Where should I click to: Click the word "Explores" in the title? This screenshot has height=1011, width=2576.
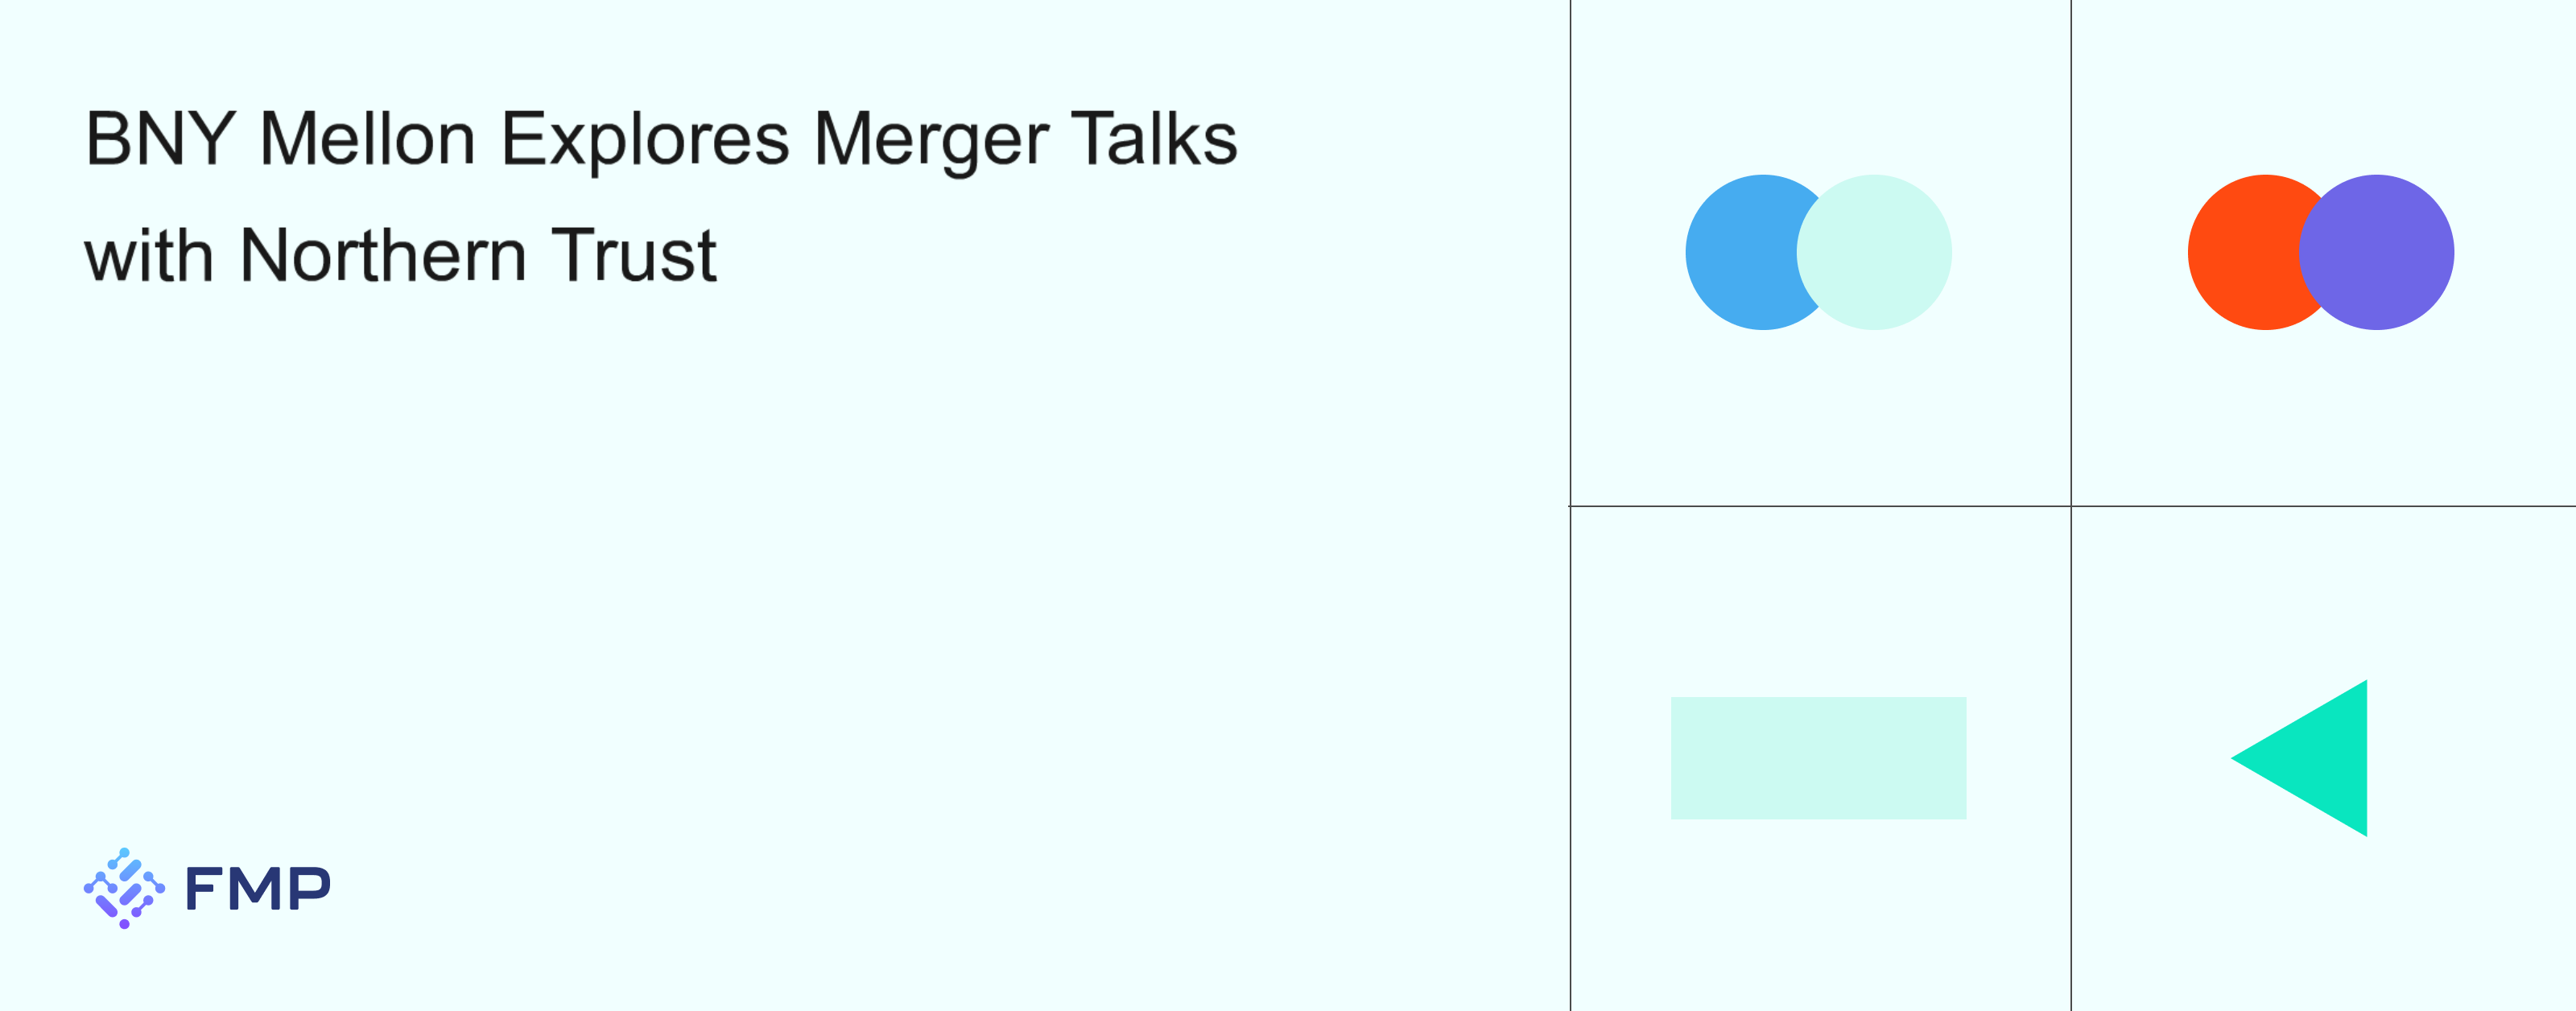(645, 139)
